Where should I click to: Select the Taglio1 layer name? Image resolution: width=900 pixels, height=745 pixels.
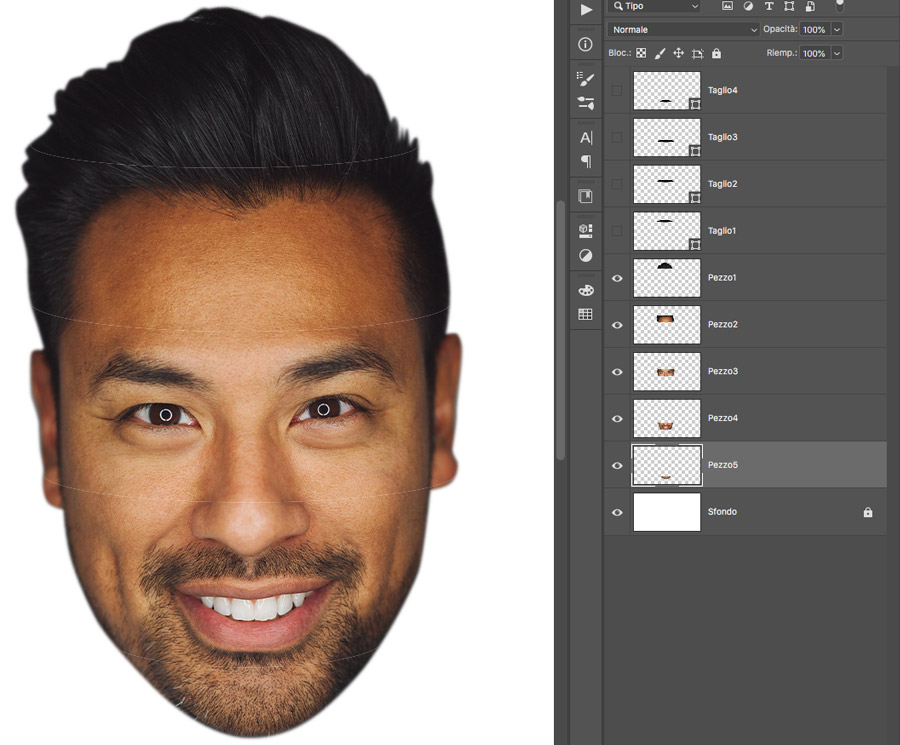click(x=721, y=231)
